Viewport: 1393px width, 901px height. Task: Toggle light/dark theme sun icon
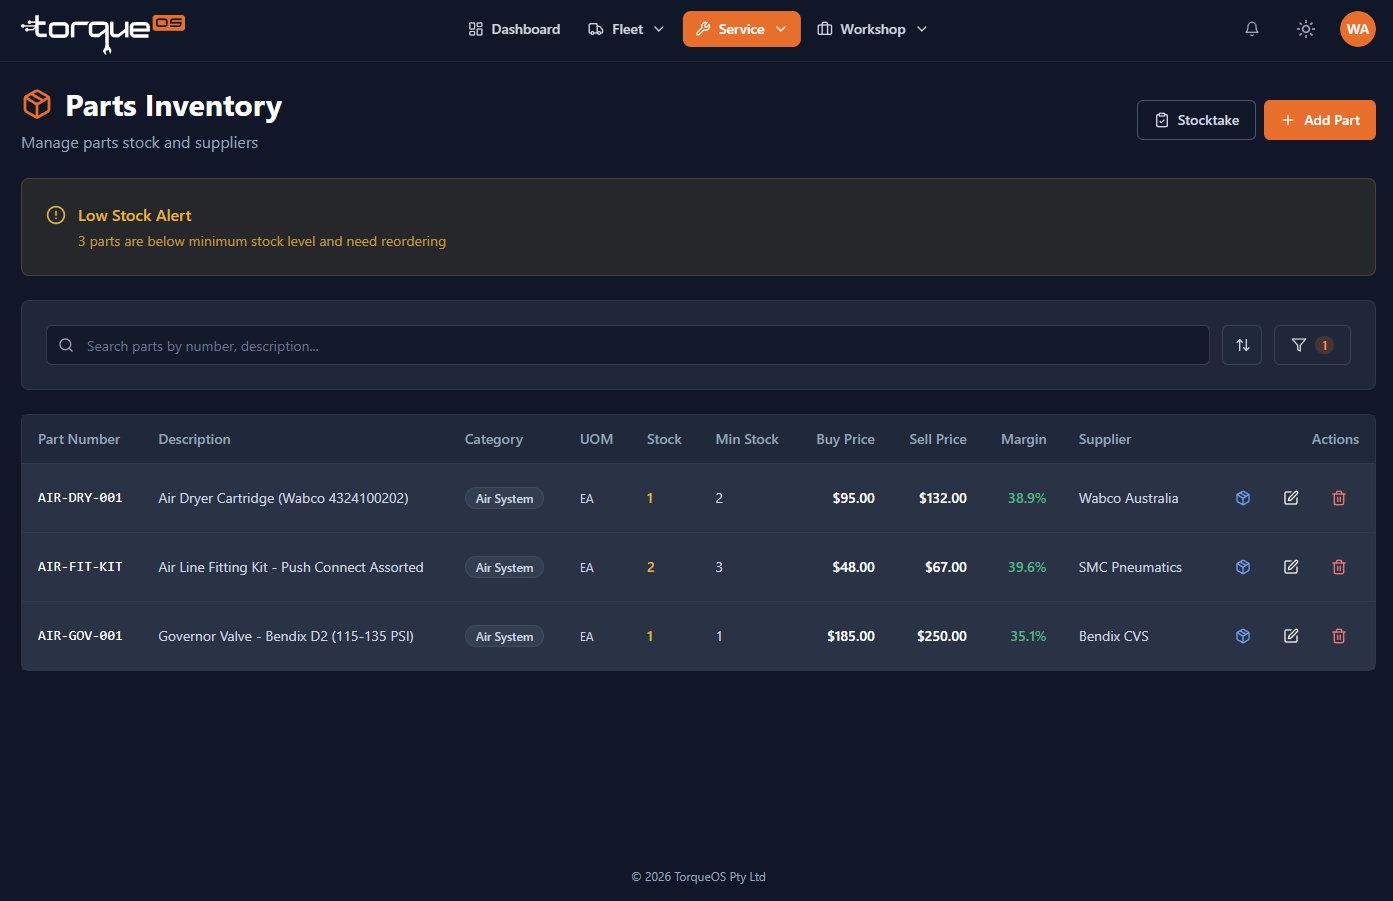1305,29
